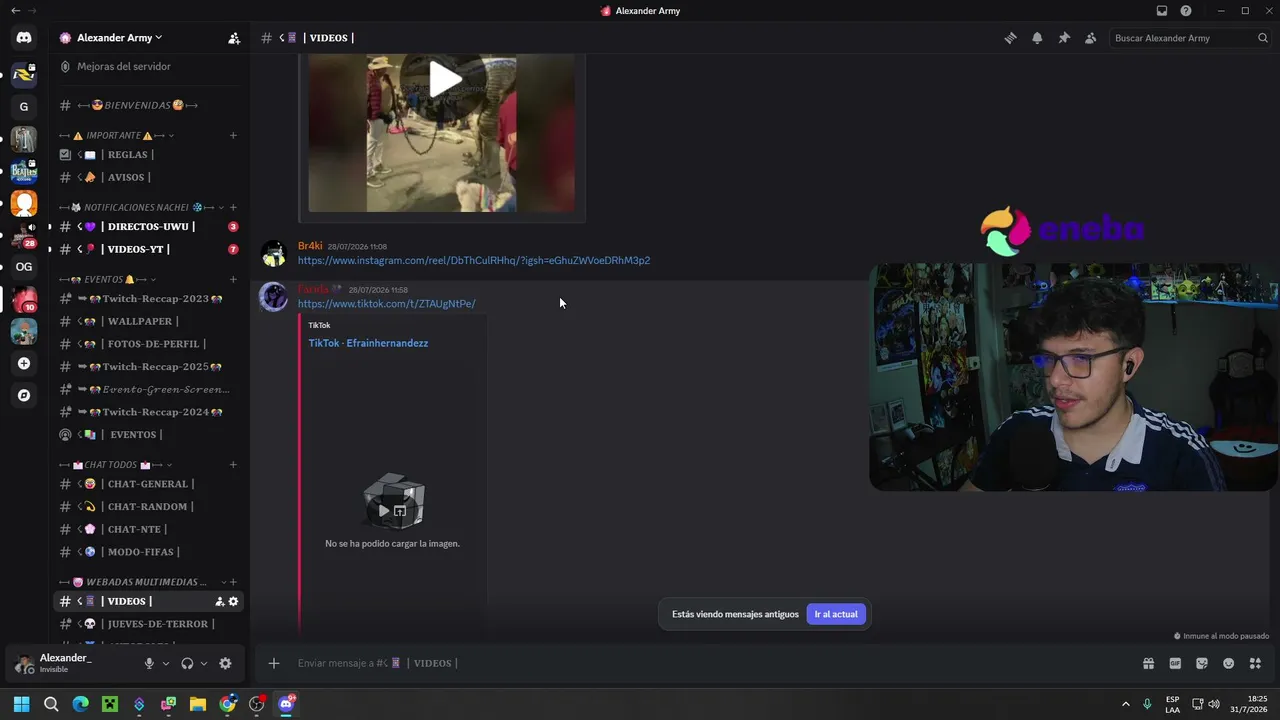Open Google Chrome from taskbar

227,704
